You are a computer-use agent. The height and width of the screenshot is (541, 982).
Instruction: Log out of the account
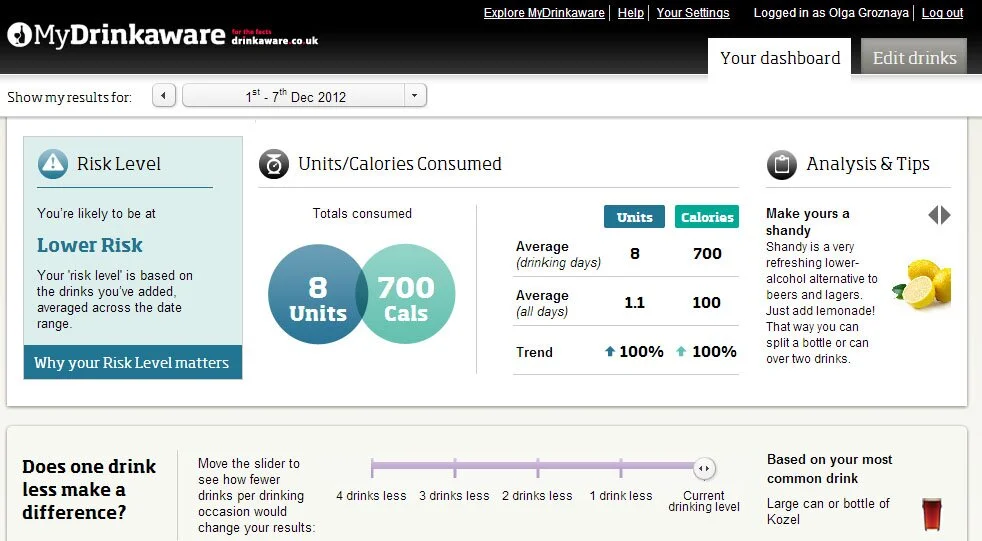[943, 13]
